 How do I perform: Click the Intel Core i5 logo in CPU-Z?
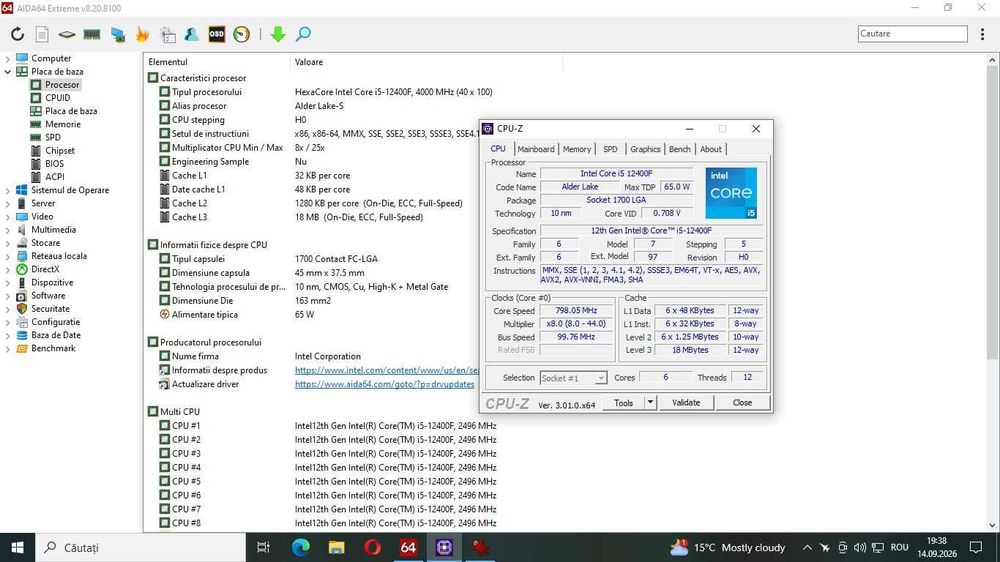731,193
